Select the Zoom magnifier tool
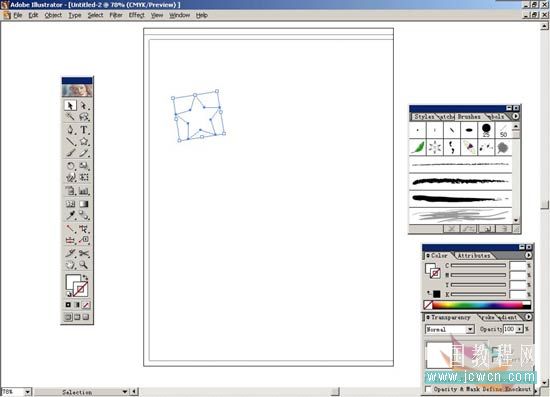The width and height of the screenshot is (550, 397). coord(84,265)
